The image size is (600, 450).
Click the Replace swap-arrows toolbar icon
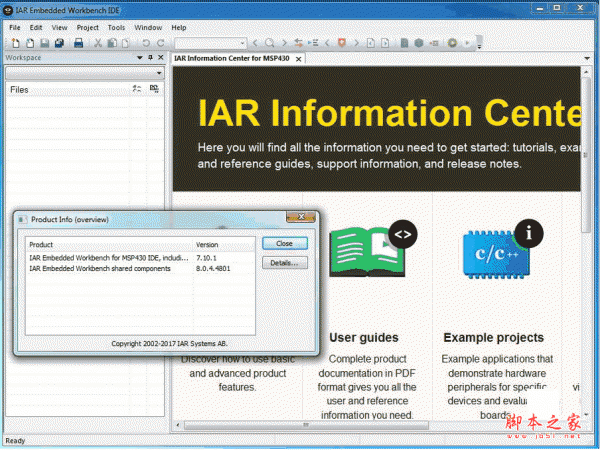(298, 43)
